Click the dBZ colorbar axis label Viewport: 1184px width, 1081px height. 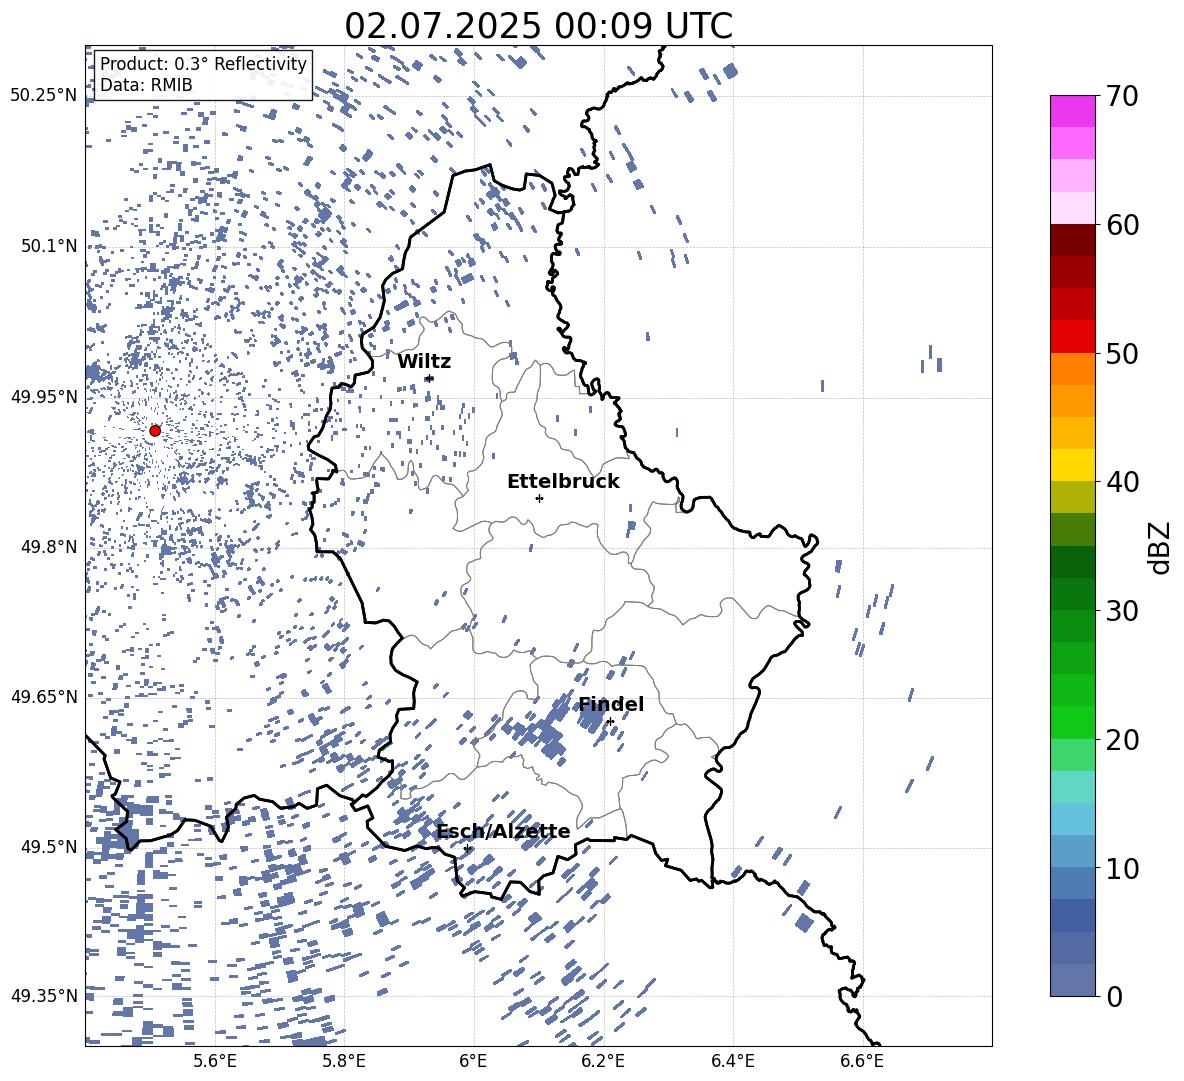point(1159,547)
